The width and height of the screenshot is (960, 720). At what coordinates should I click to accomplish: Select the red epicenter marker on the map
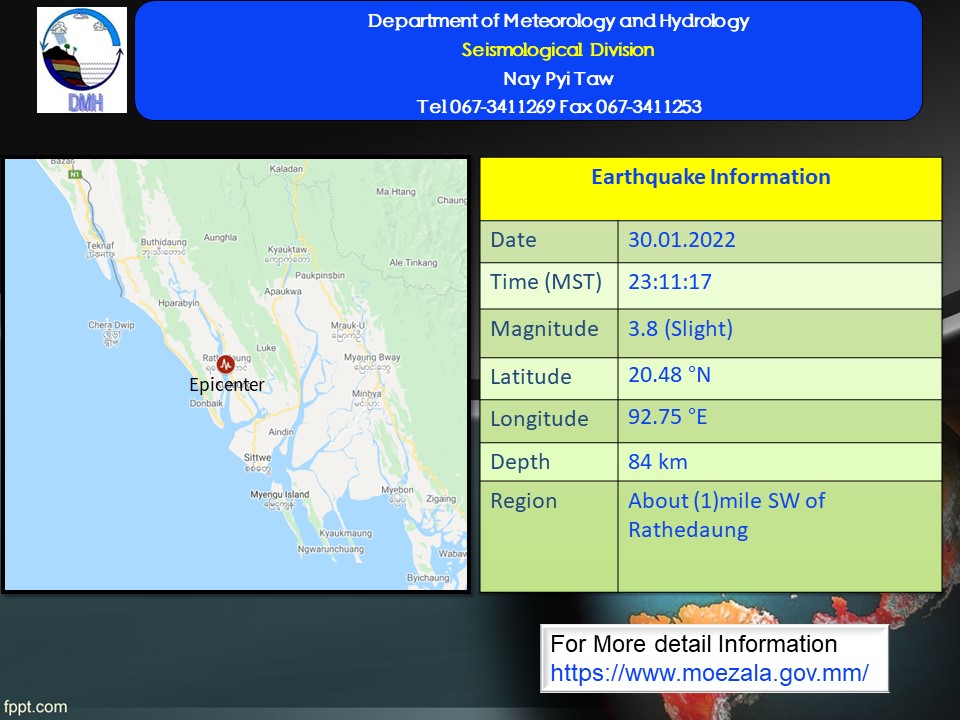pyautogui.click(x=226, y=364)
